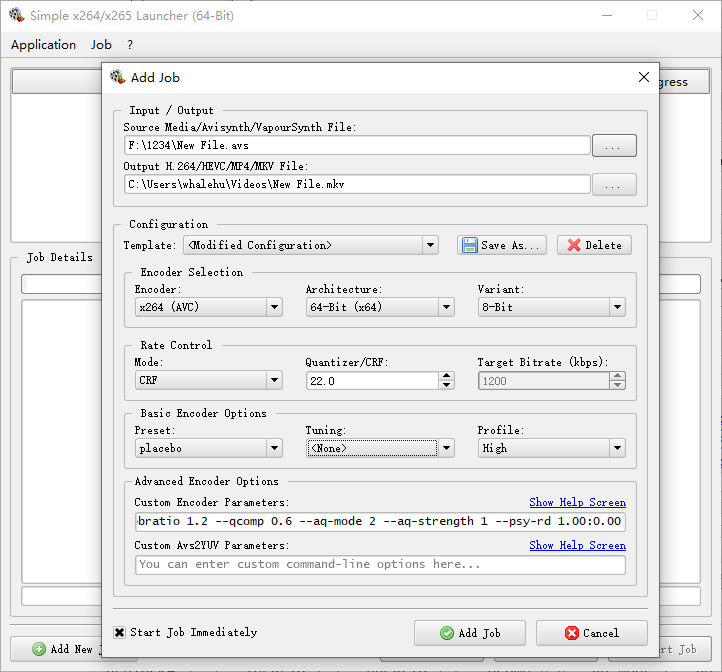Click the Delete template button

click(594, 245)
